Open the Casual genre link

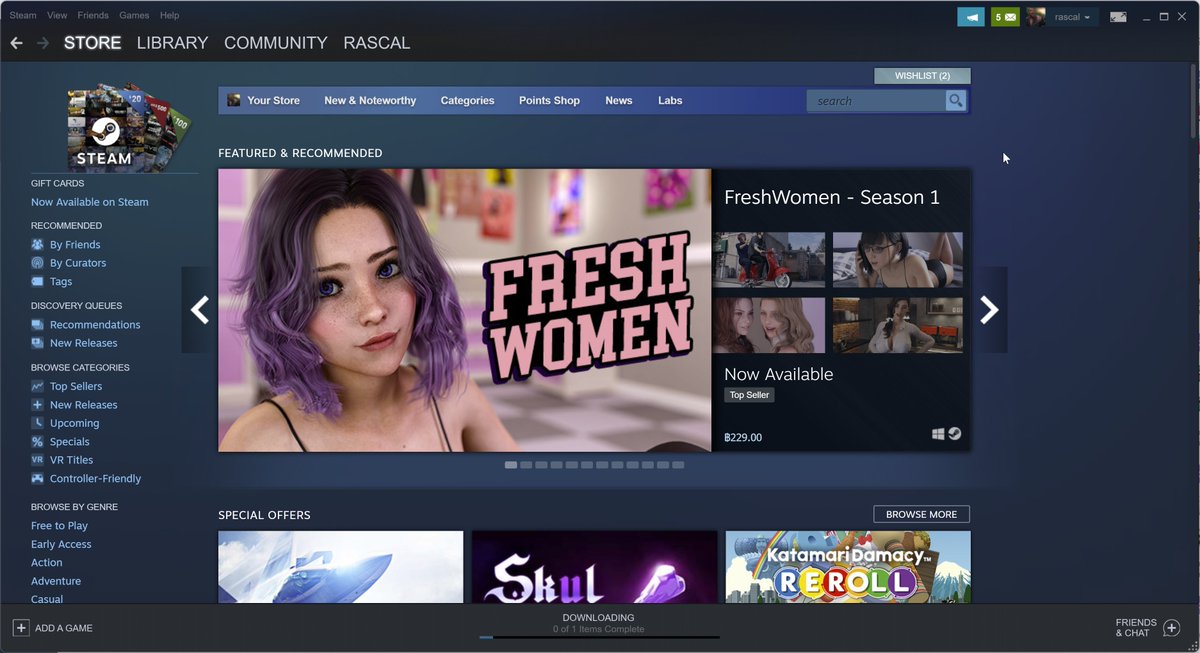(x=47, y=599)
